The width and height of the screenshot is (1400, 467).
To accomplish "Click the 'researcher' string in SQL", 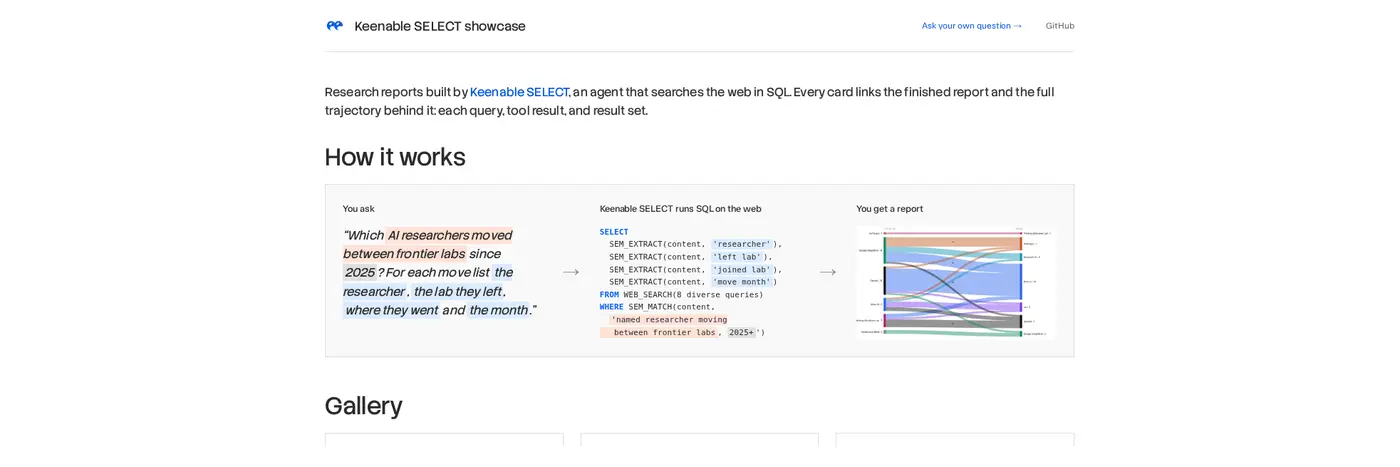I will [741, 244].
